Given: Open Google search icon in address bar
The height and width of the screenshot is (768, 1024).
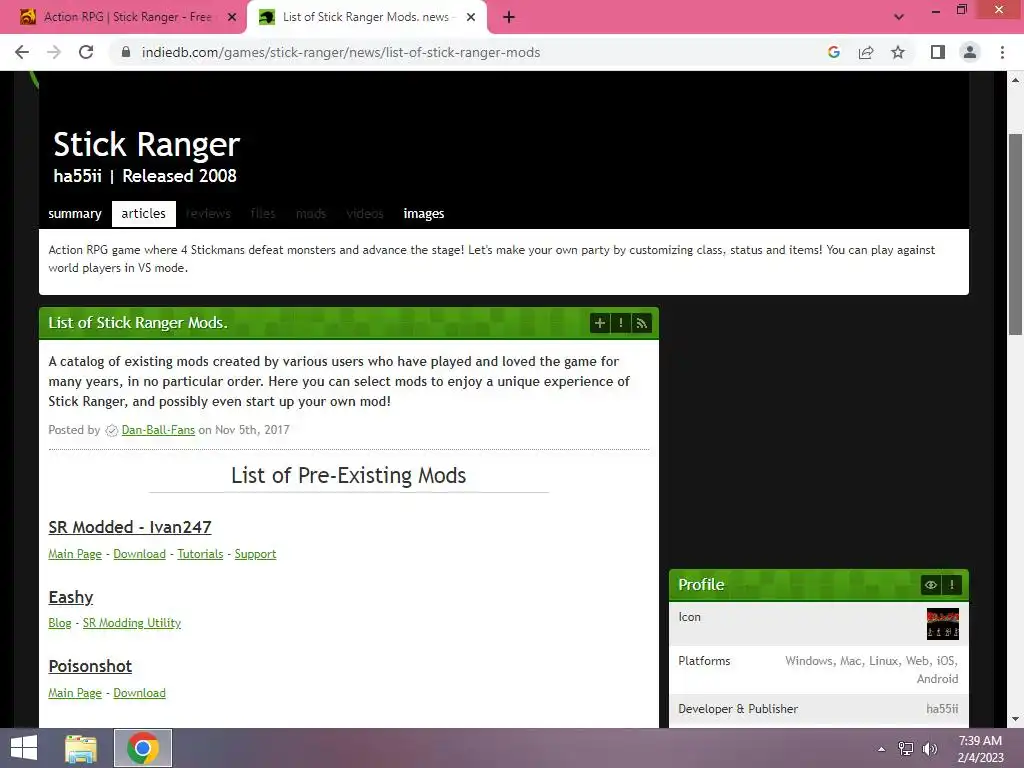Looking at the screenshot, I should coord(833,52).
